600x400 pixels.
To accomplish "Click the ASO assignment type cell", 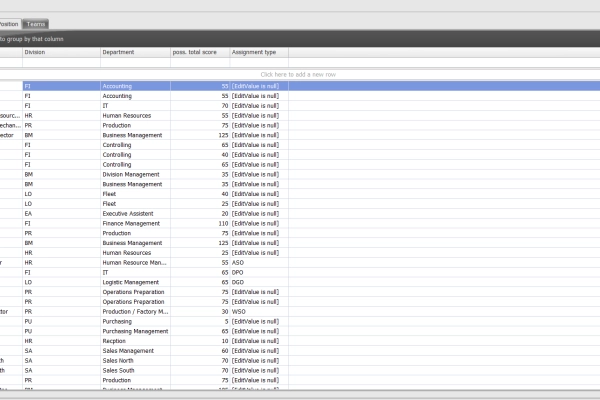I will pyautogui.click(x=259, y=263).
